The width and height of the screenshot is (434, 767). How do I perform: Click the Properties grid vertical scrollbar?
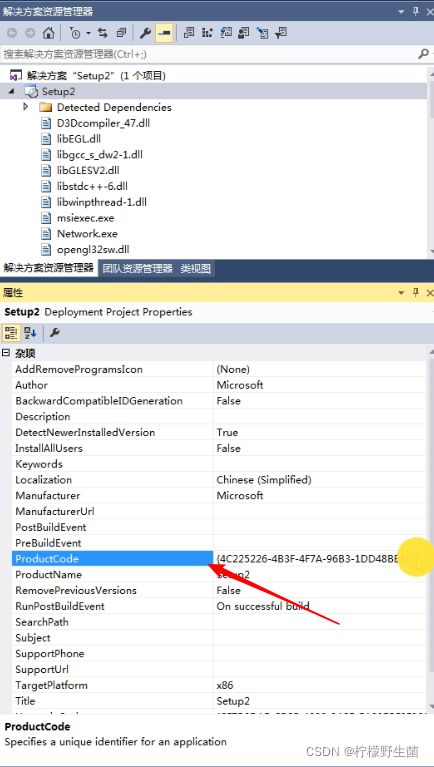point(431,528)
